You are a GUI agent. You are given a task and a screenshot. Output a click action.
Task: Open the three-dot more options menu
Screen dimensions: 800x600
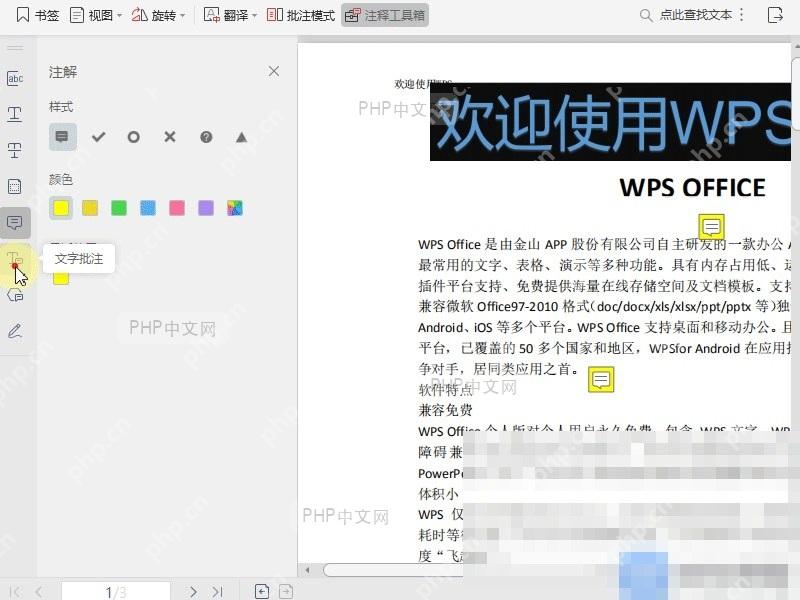tap(741, 15)
